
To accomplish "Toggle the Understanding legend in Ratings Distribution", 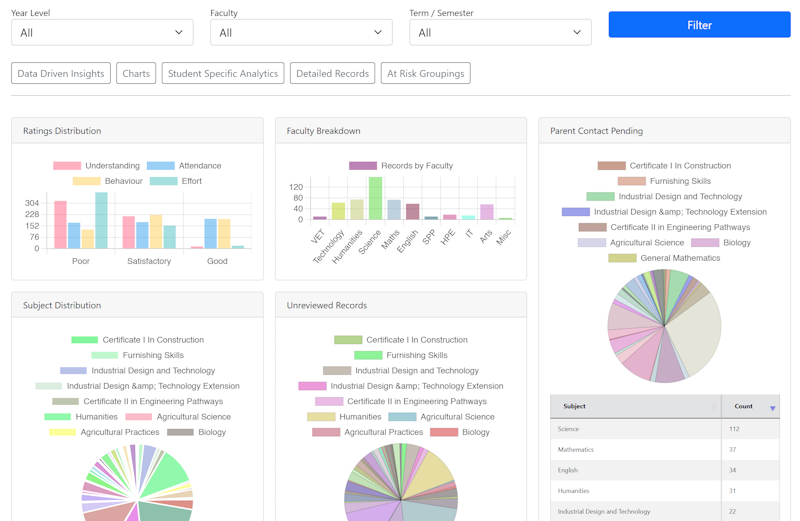I will pos(97,166).
